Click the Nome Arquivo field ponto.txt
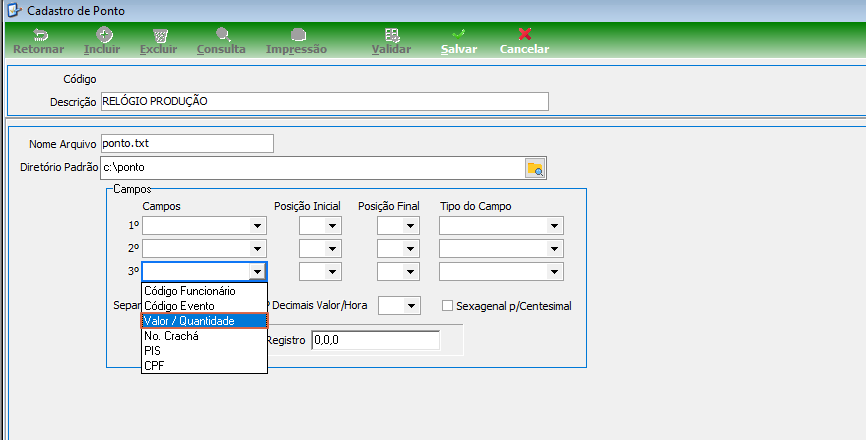This screenshot has height=440, width=866. pos(187,144)
